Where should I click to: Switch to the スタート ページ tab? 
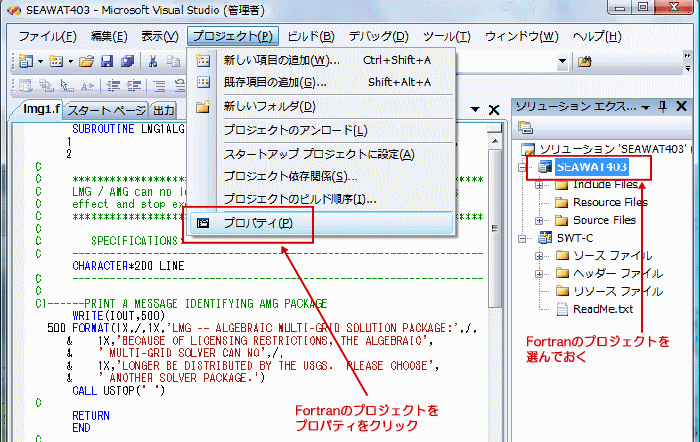coord(106,110)
